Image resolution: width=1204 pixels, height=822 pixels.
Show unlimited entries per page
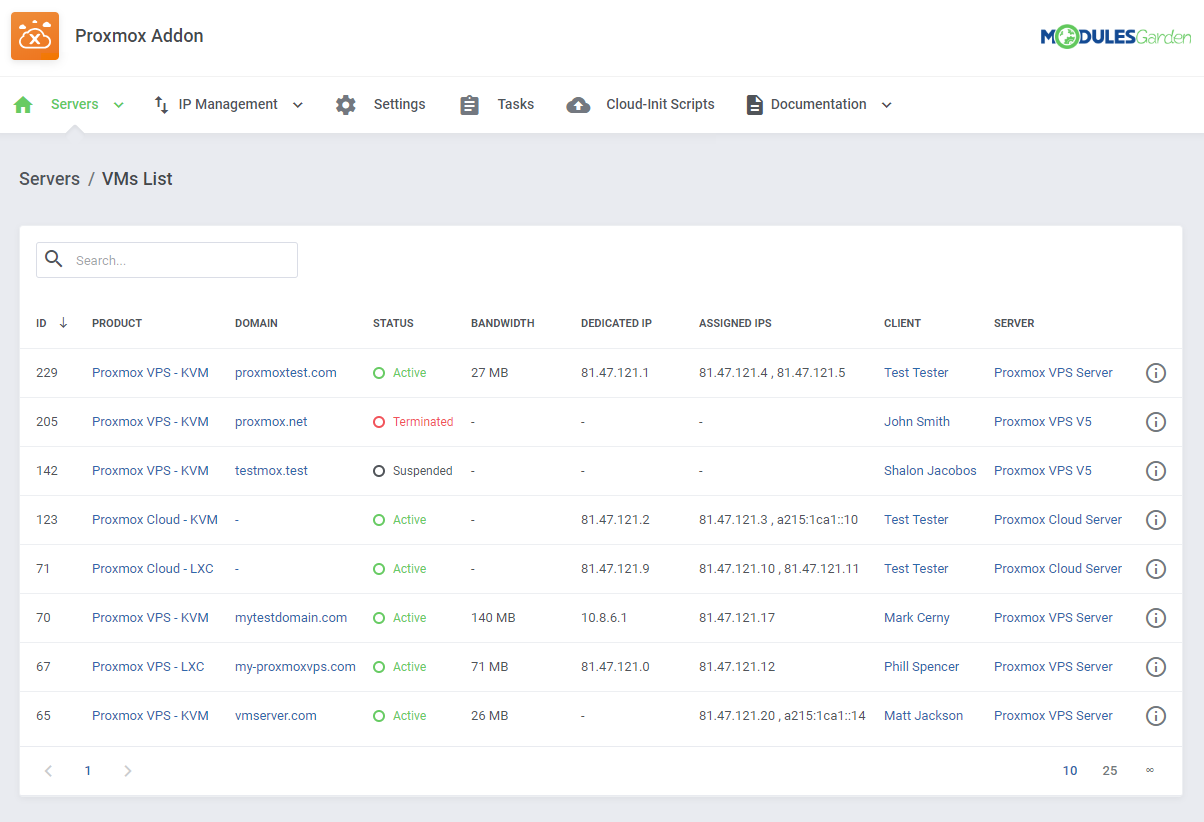[1150, 771]
